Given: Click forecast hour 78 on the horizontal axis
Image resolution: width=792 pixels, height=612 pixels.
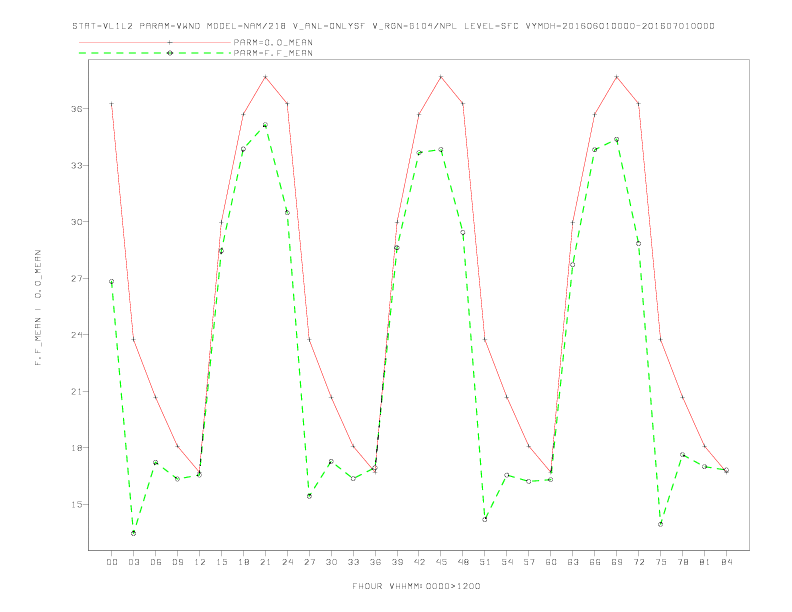Looking at the screenshot, I should [x=682, y=562].
